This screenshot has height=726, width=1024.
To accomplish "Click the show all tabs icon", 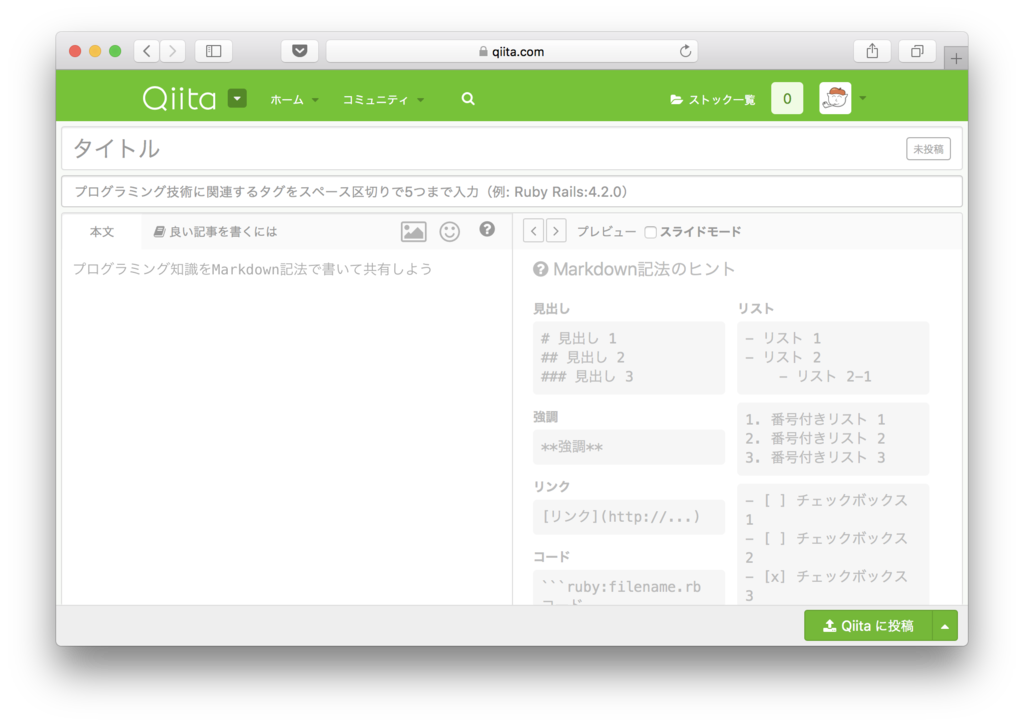I will point(918,51).
